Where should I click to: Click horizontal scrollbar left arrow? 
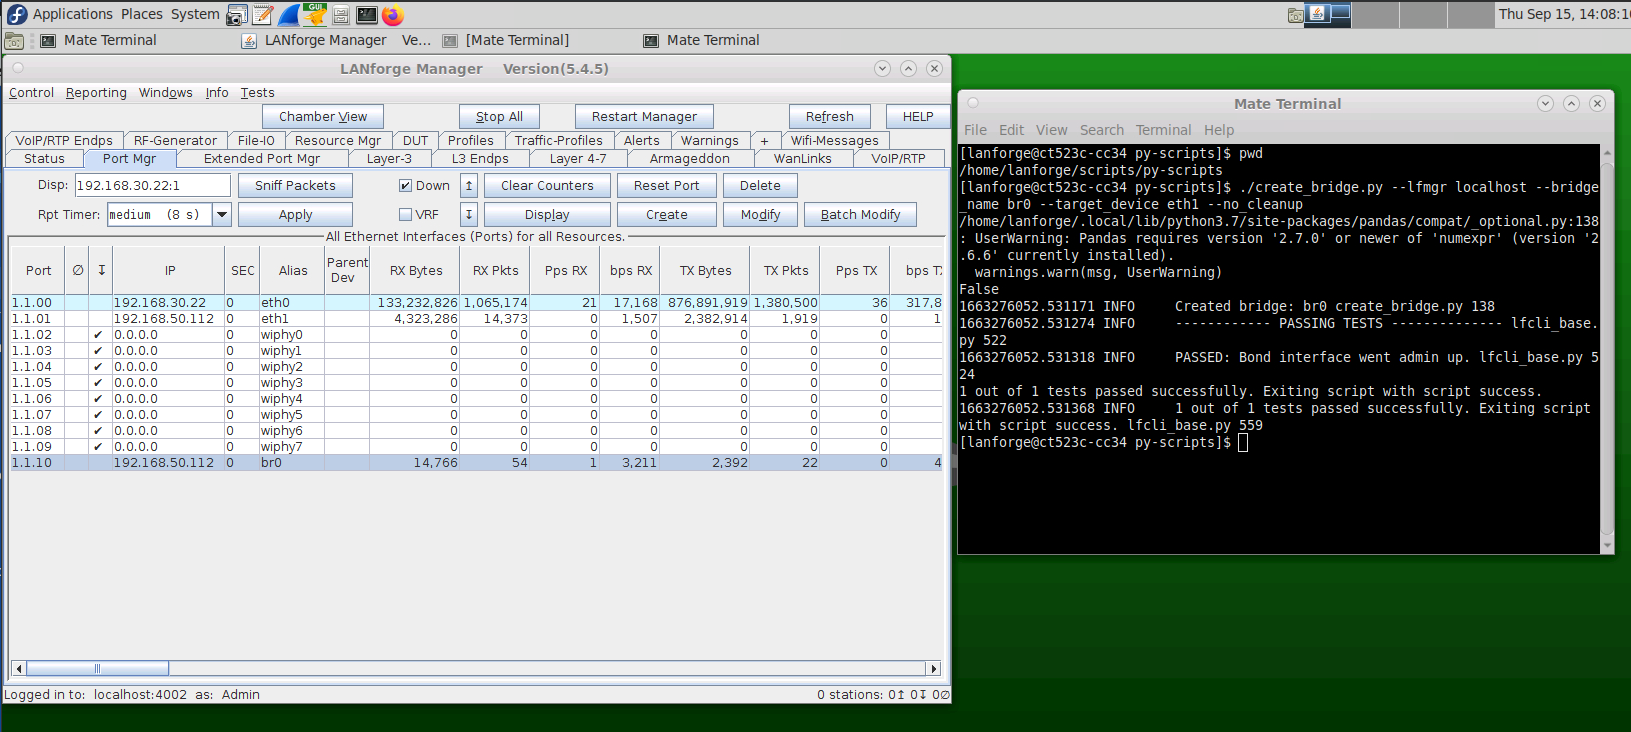[x=18, y=668]
